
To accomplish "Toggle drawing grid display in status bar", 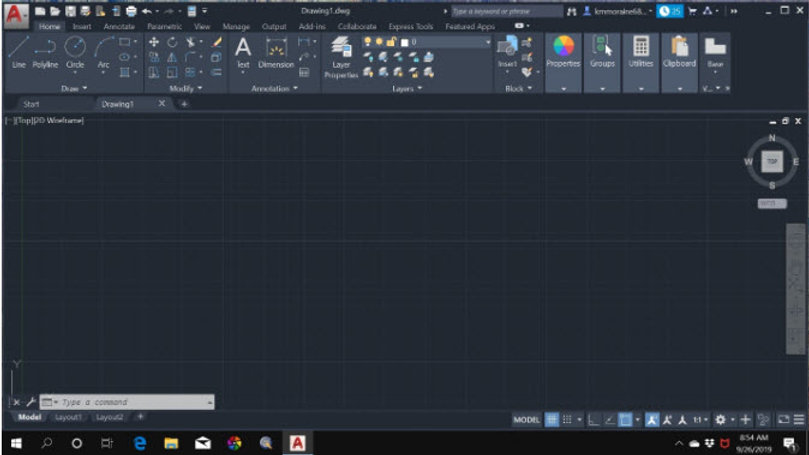I will pyautogui.click(x=552, y=419).
